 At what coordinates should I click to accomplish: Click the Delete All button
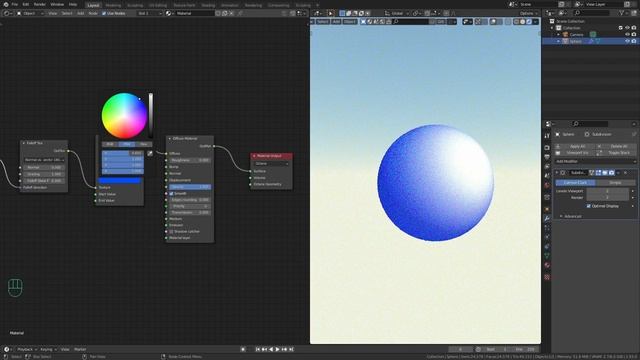pos(616,146)
